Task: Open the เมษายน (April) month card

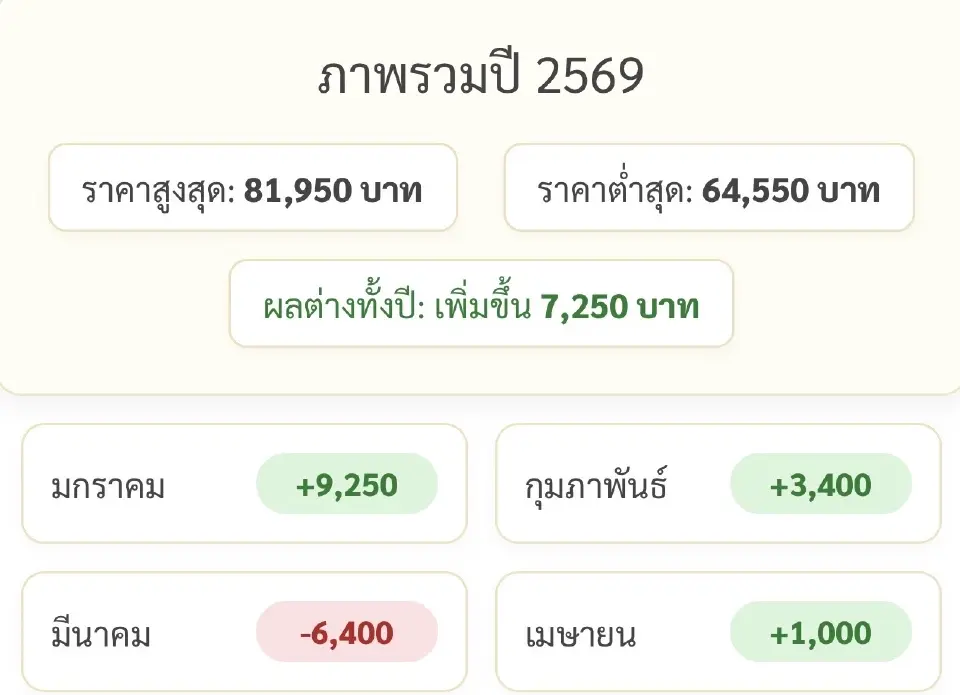Action: pyautogui.click(x=718, y=632)
